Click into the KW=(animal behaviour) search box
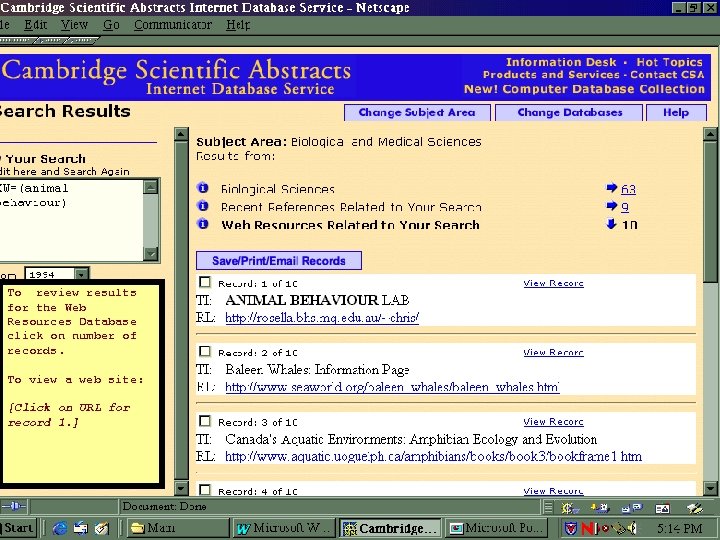 coord(72,220)
